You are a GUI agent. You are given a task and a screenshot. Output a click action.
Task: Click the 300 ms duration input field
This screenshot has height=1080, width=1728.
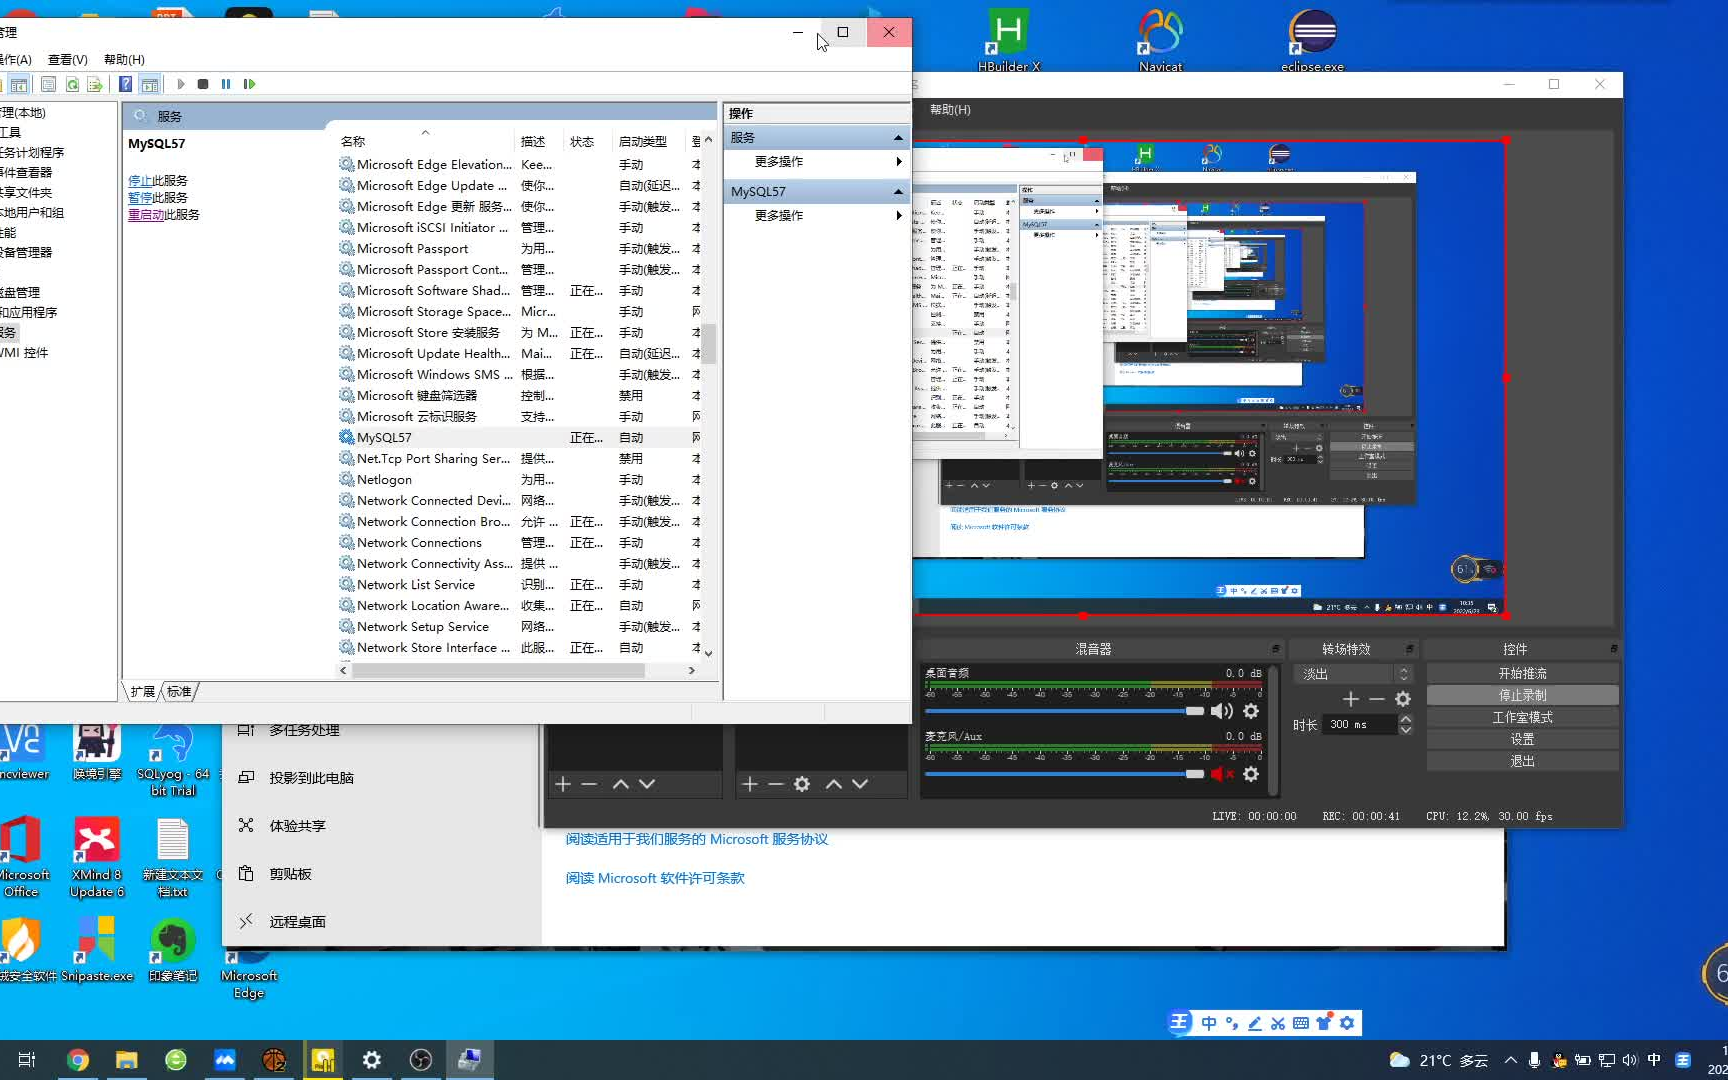click(x=1360, y=725)
